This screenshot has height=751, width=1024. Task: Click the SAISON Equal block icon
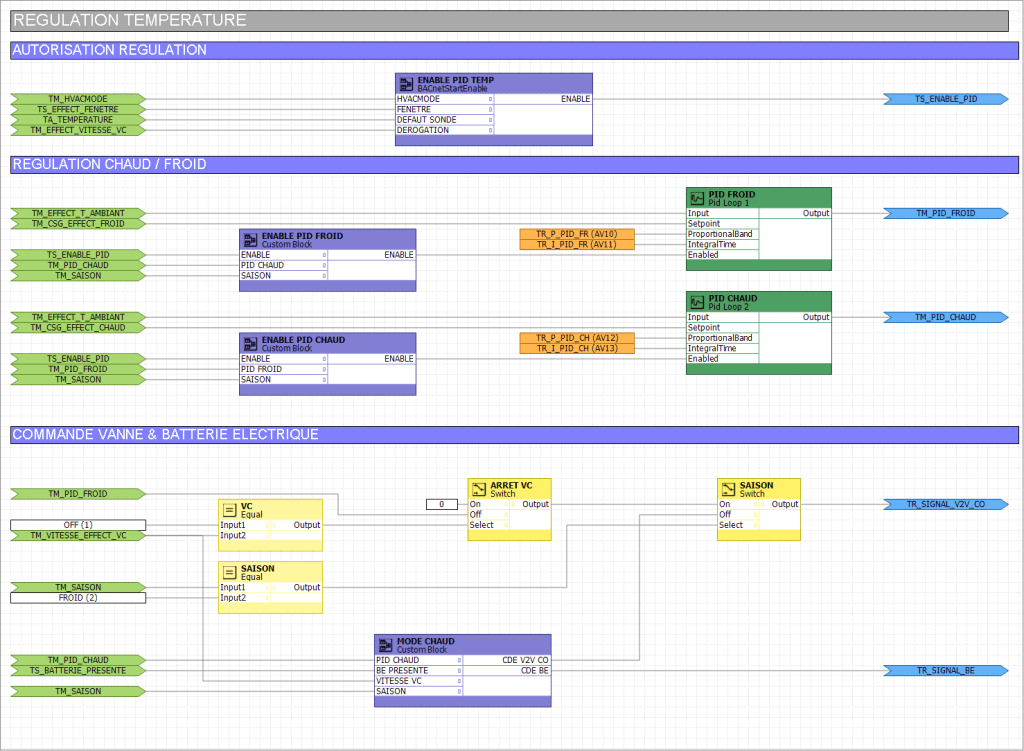point(229,573)
